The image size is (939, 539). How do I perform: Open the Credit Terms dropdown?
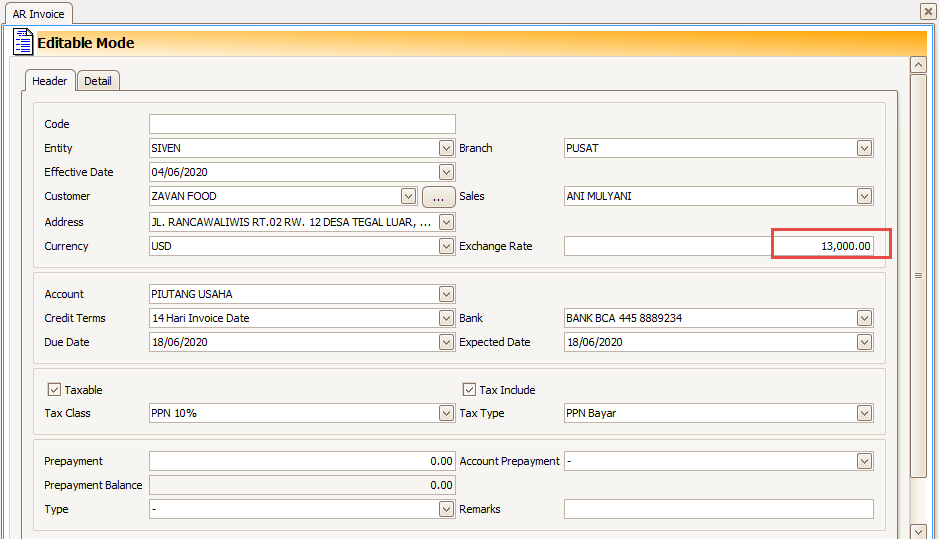point(446,318)
